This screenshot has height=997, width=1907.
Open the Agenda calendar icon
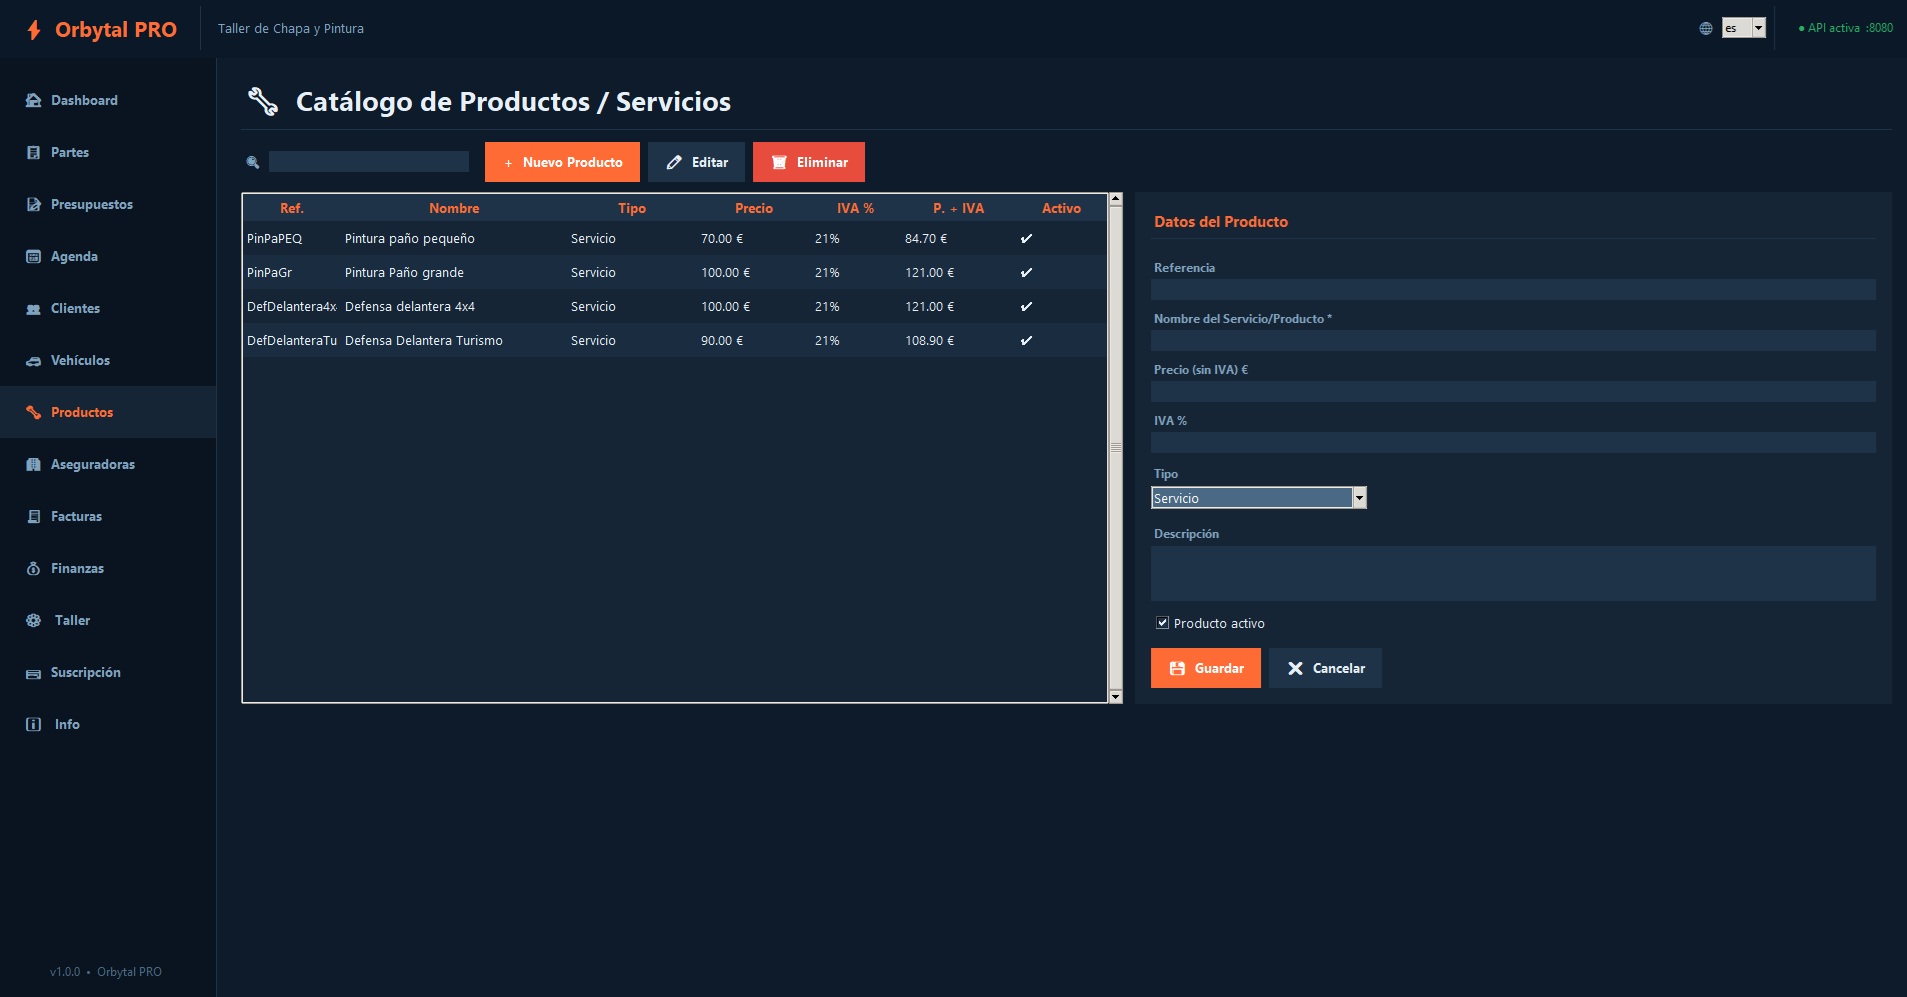click(x=33, y=256)
